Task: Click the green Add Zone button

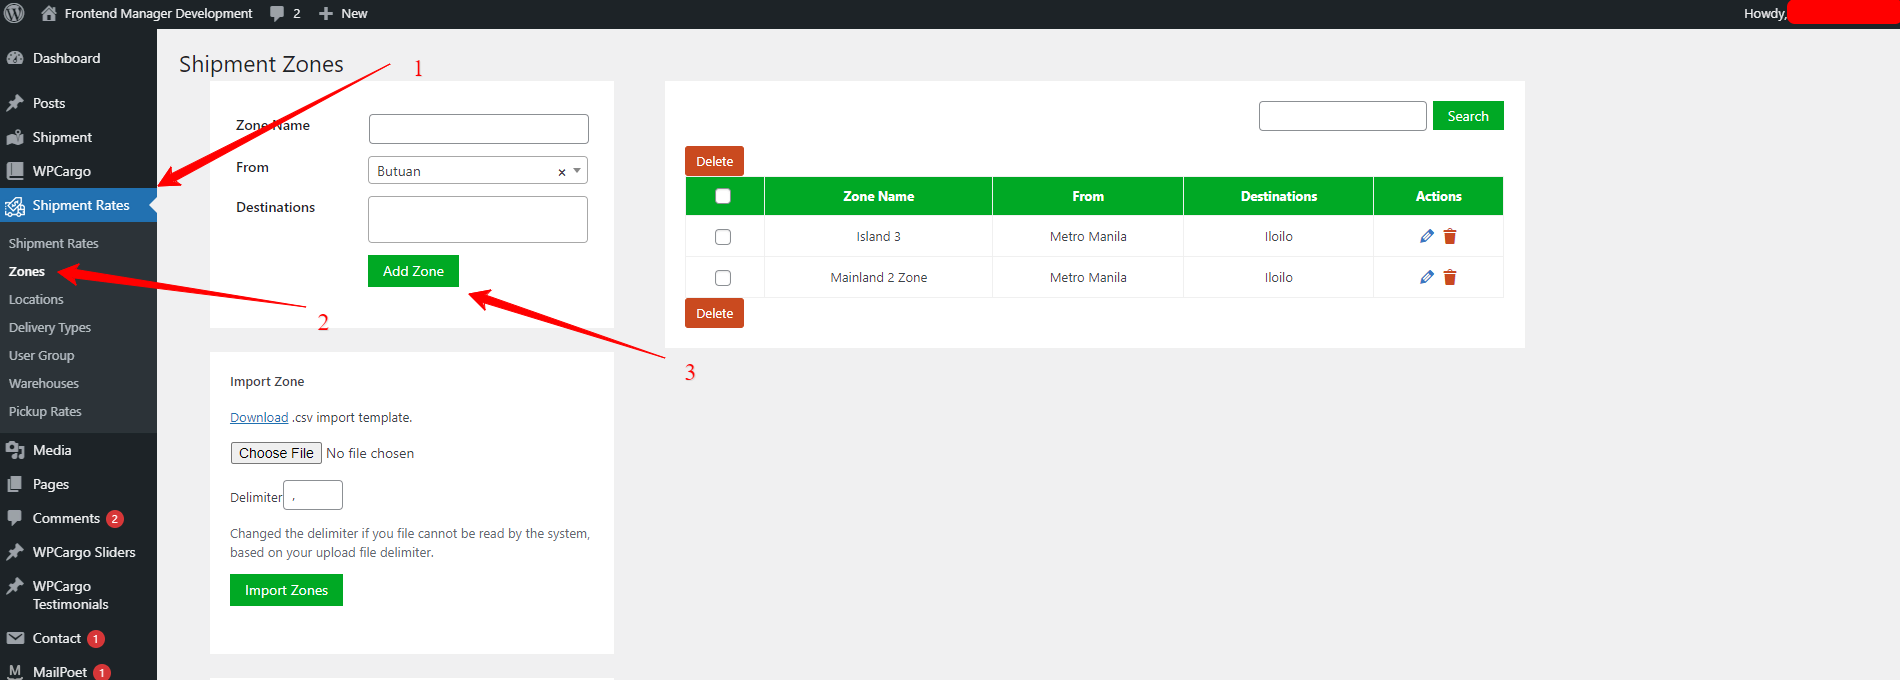Action: [x=413, y=271]
